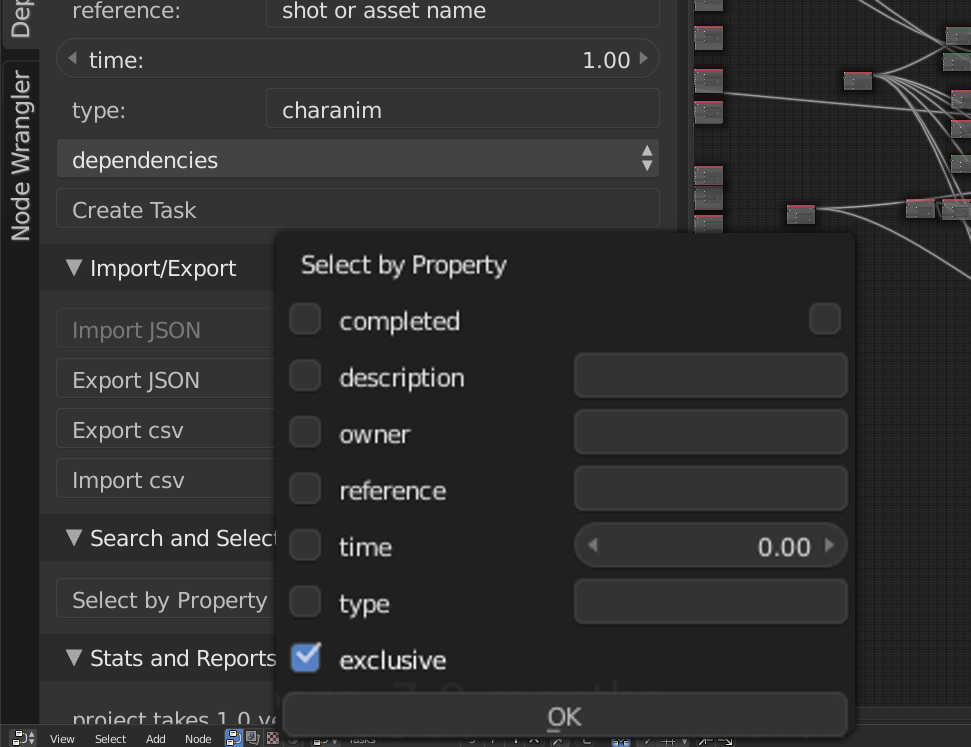Uncheck the exclusive checkbox

point(305,659)
